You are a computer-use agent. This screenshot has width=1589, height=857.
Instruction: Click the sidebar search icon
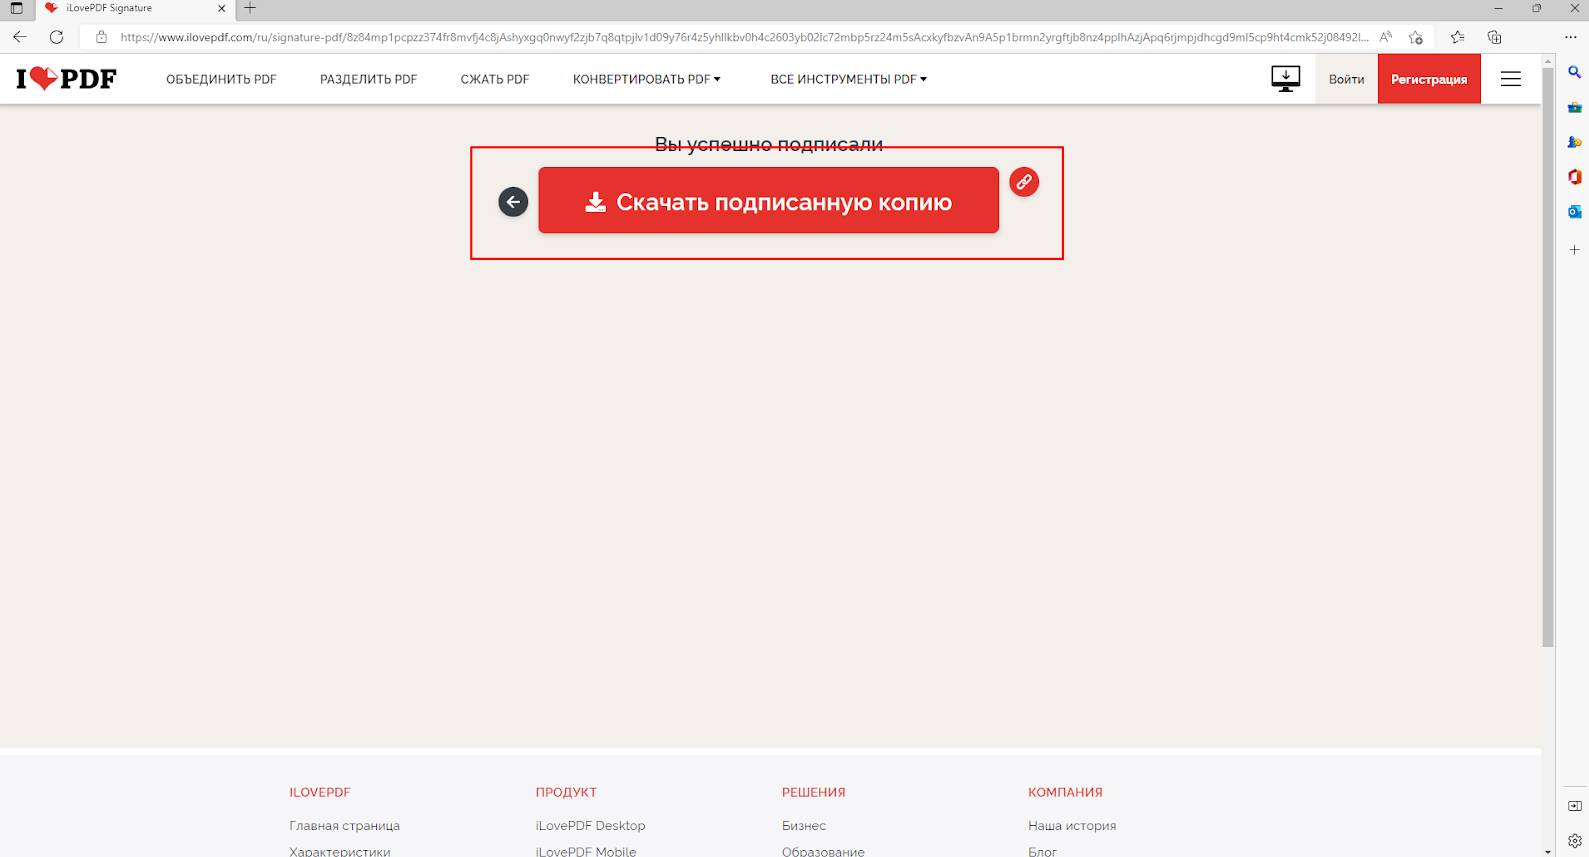[1574, 72]
